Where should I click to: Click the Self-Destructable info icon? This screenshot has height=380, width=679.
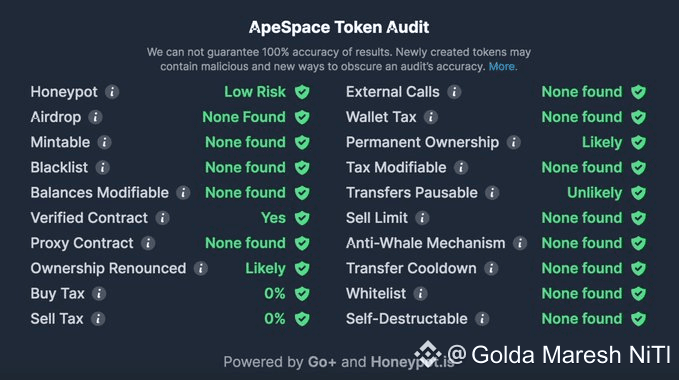(x=482, y=319)
